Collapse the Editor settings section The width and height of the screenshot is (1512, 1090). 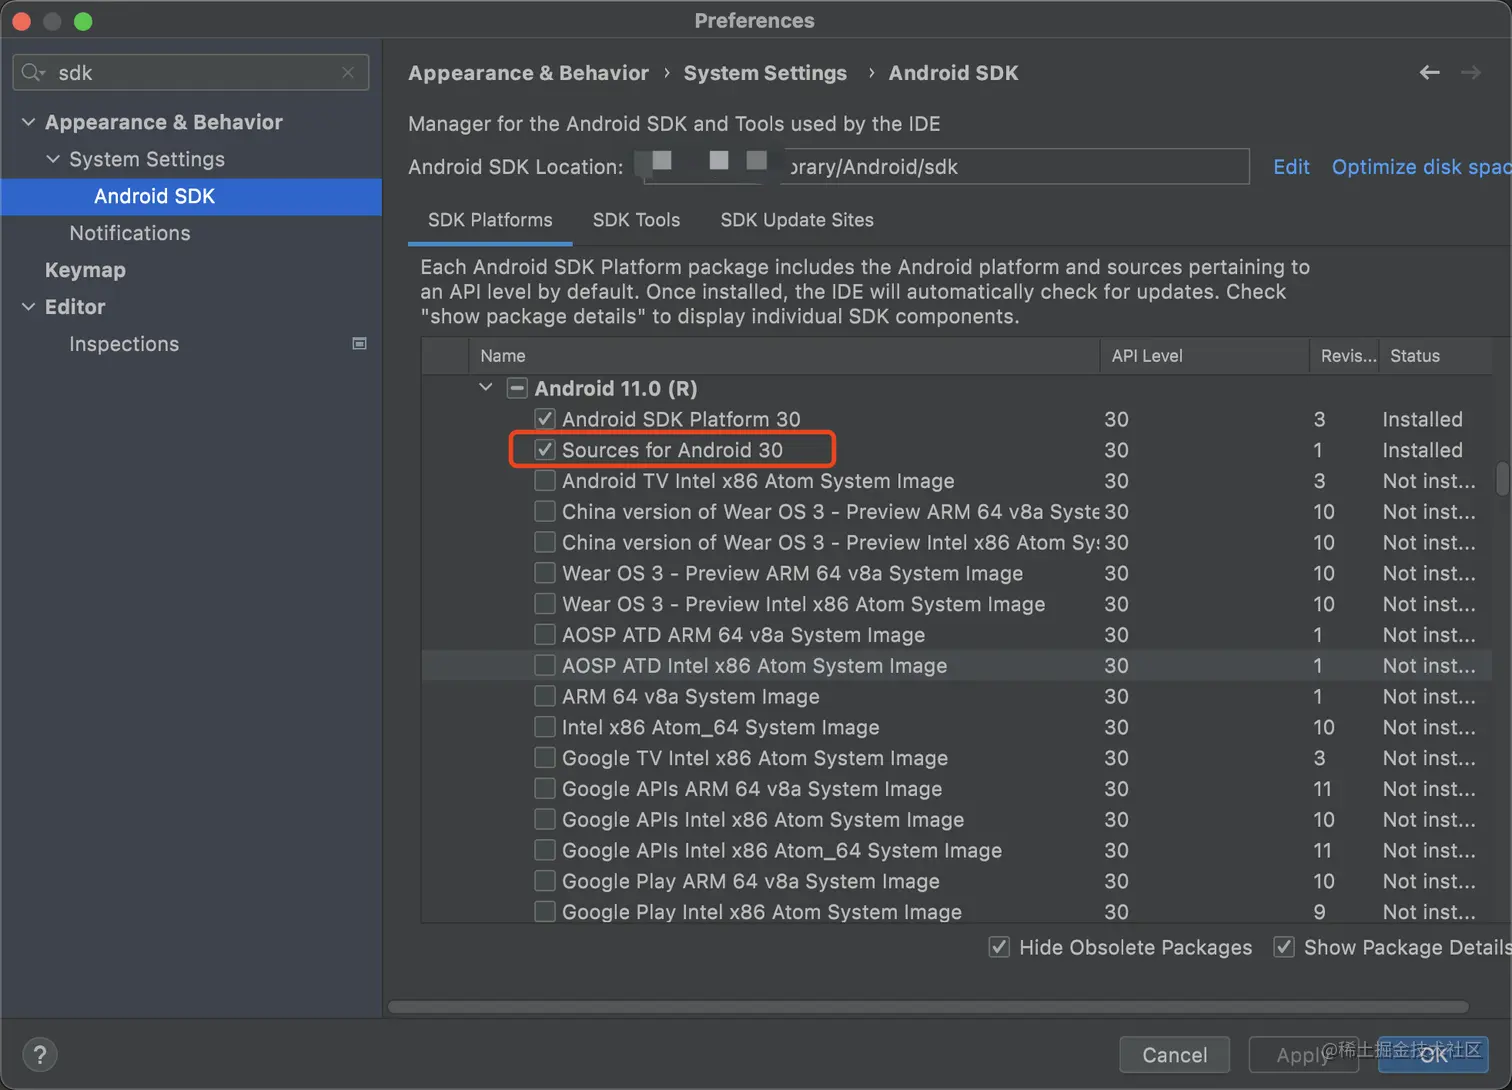29,307
